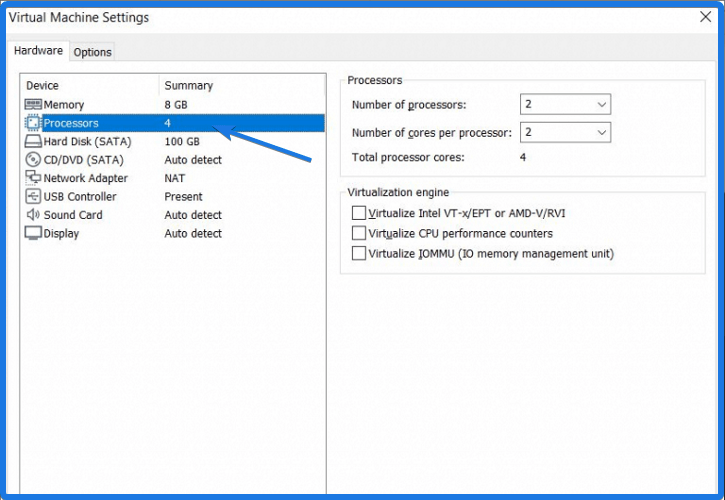Enable Virtualize Intel VT-x/EPT or AMD-V/RVI
This screenshot has height=500, width=725.
point(359,213)
